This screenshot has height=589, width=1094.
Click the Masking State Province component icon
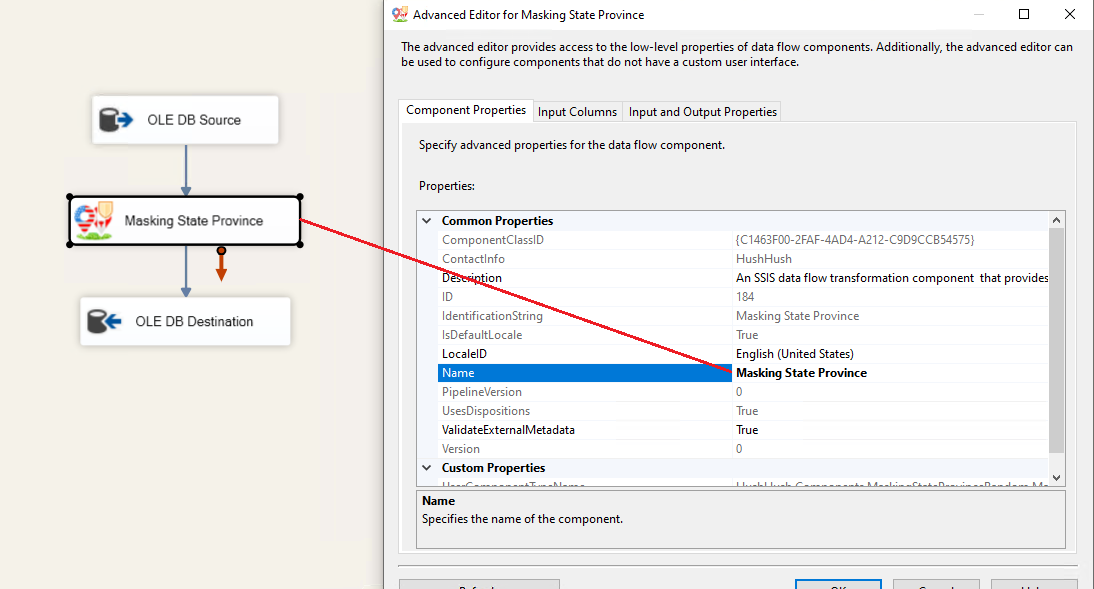click(x=94, y=221)
